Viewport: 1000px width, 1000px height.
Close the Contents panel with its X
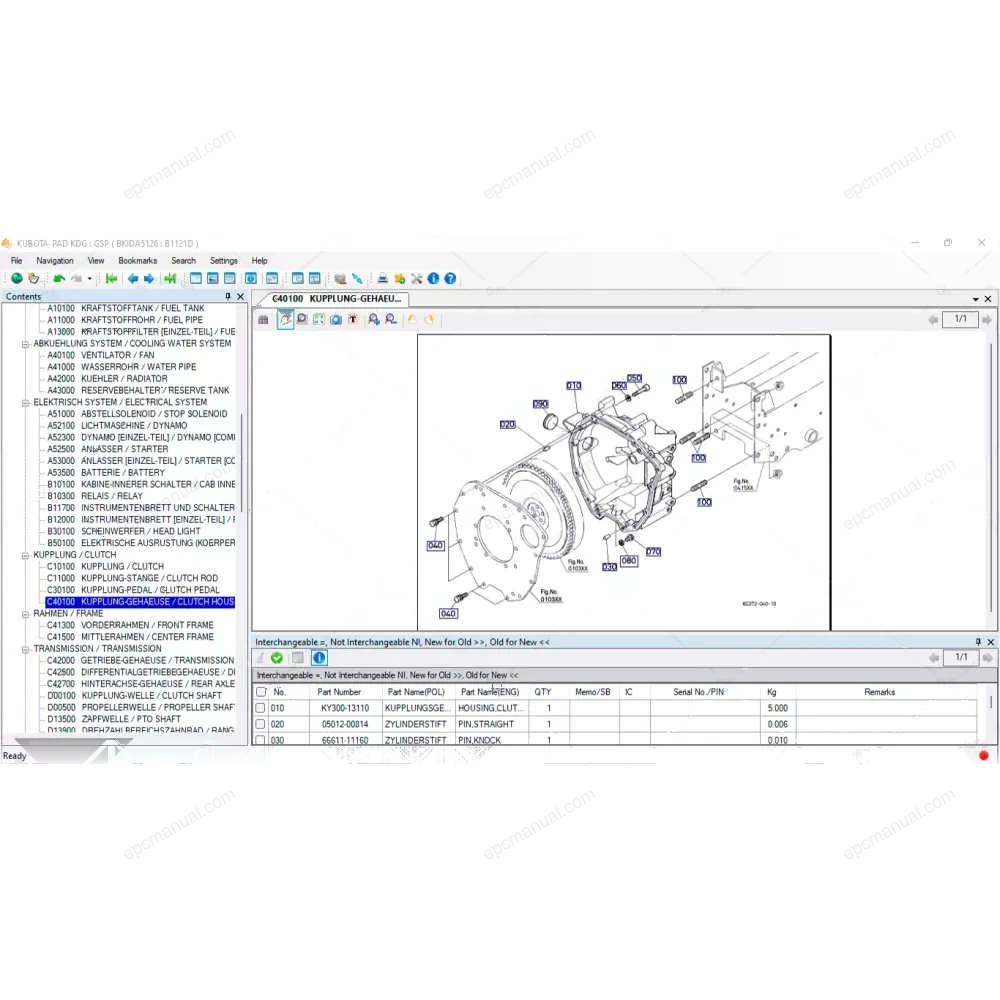(240, 297)
